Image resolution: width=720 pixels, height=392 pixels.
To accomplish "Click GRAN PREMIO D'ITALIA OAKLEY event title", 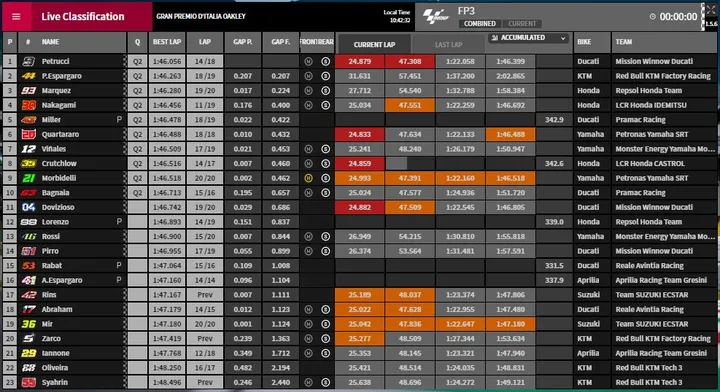I will click(x=201, y=16).
